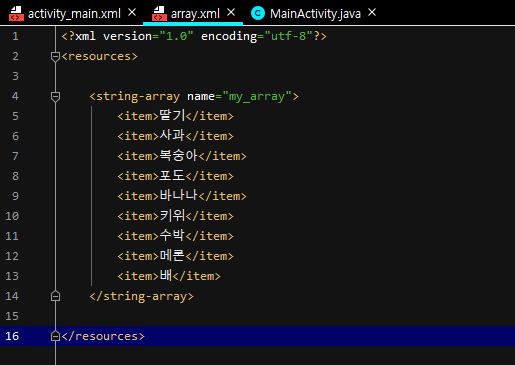The height and width of the screenshot is (365, 515).
Task: Click the closing string-array tag
Action: (141, 296)
